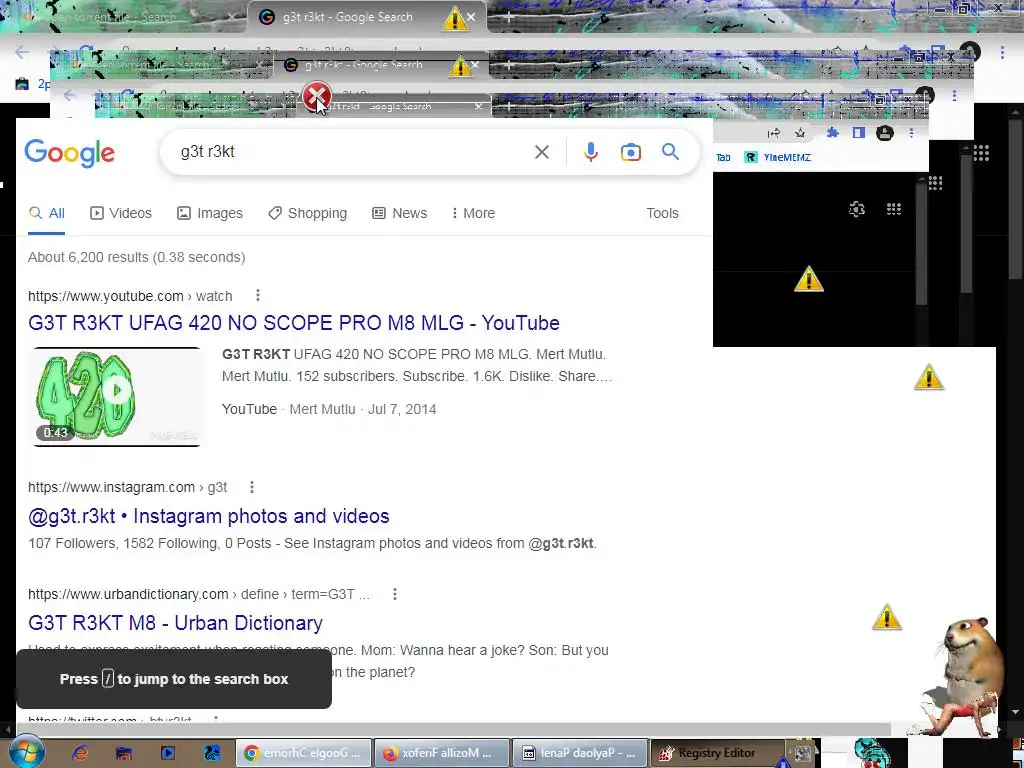Start voice search with the microphone icon
This screenshot has height=768, width=1024.
click(x=590, y=152)
